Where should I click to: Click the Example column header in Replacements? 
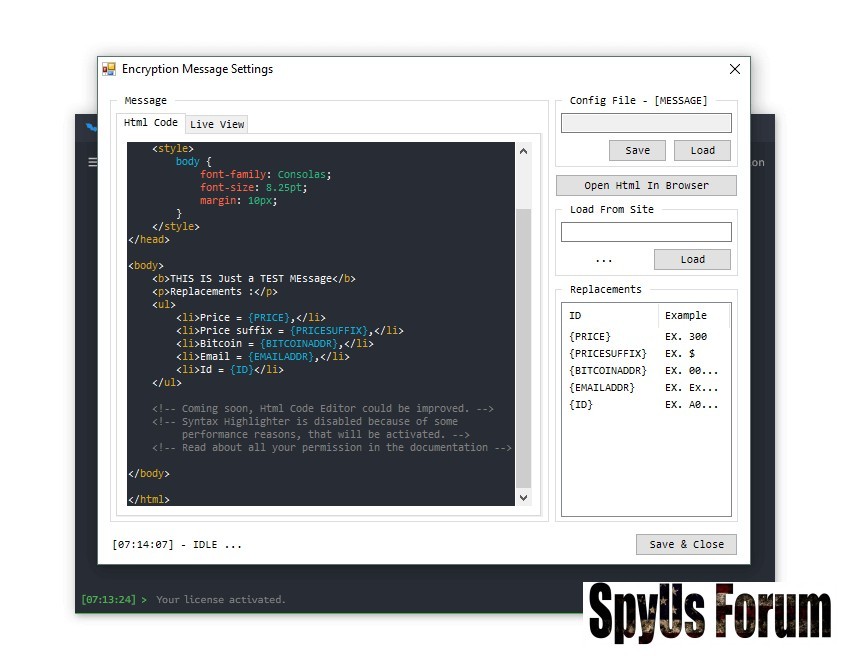[694, 315]
